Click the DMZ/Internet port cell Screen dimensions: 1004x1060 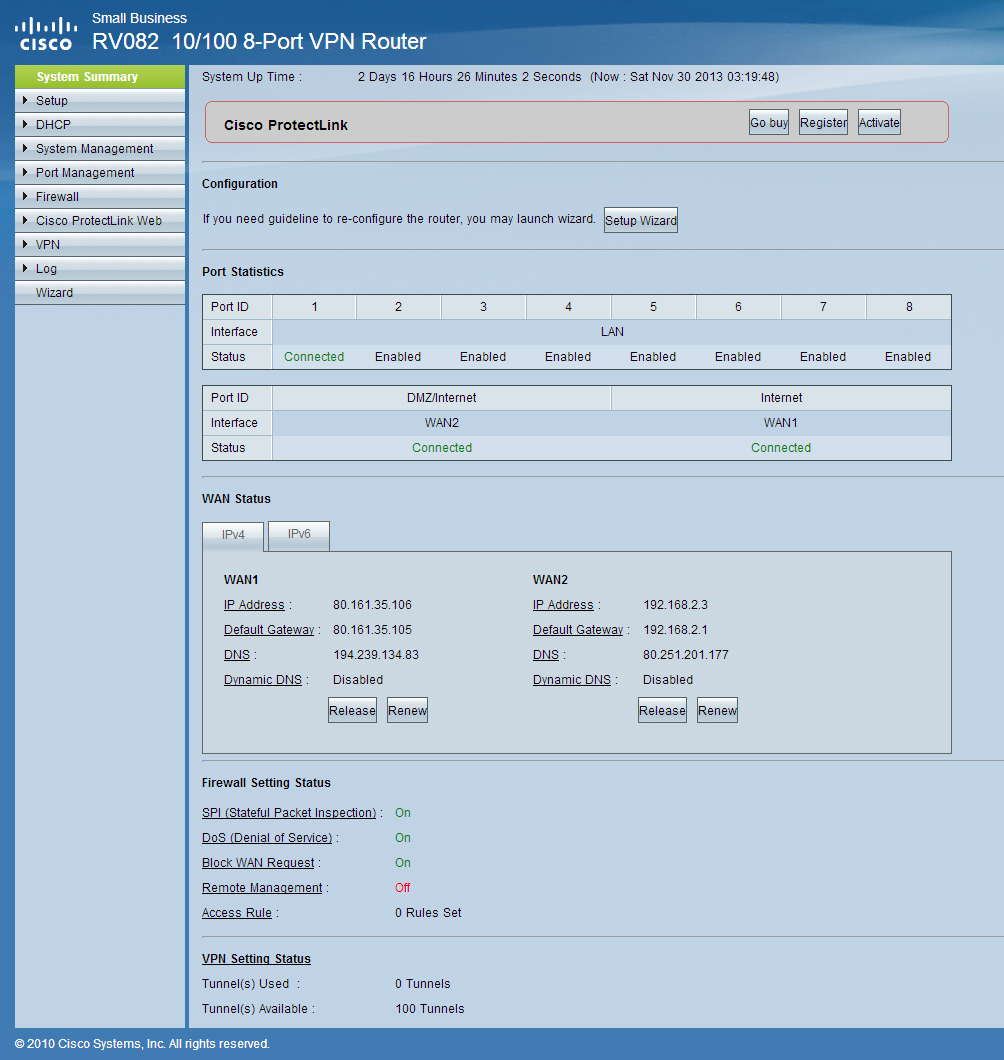[441, 398]
